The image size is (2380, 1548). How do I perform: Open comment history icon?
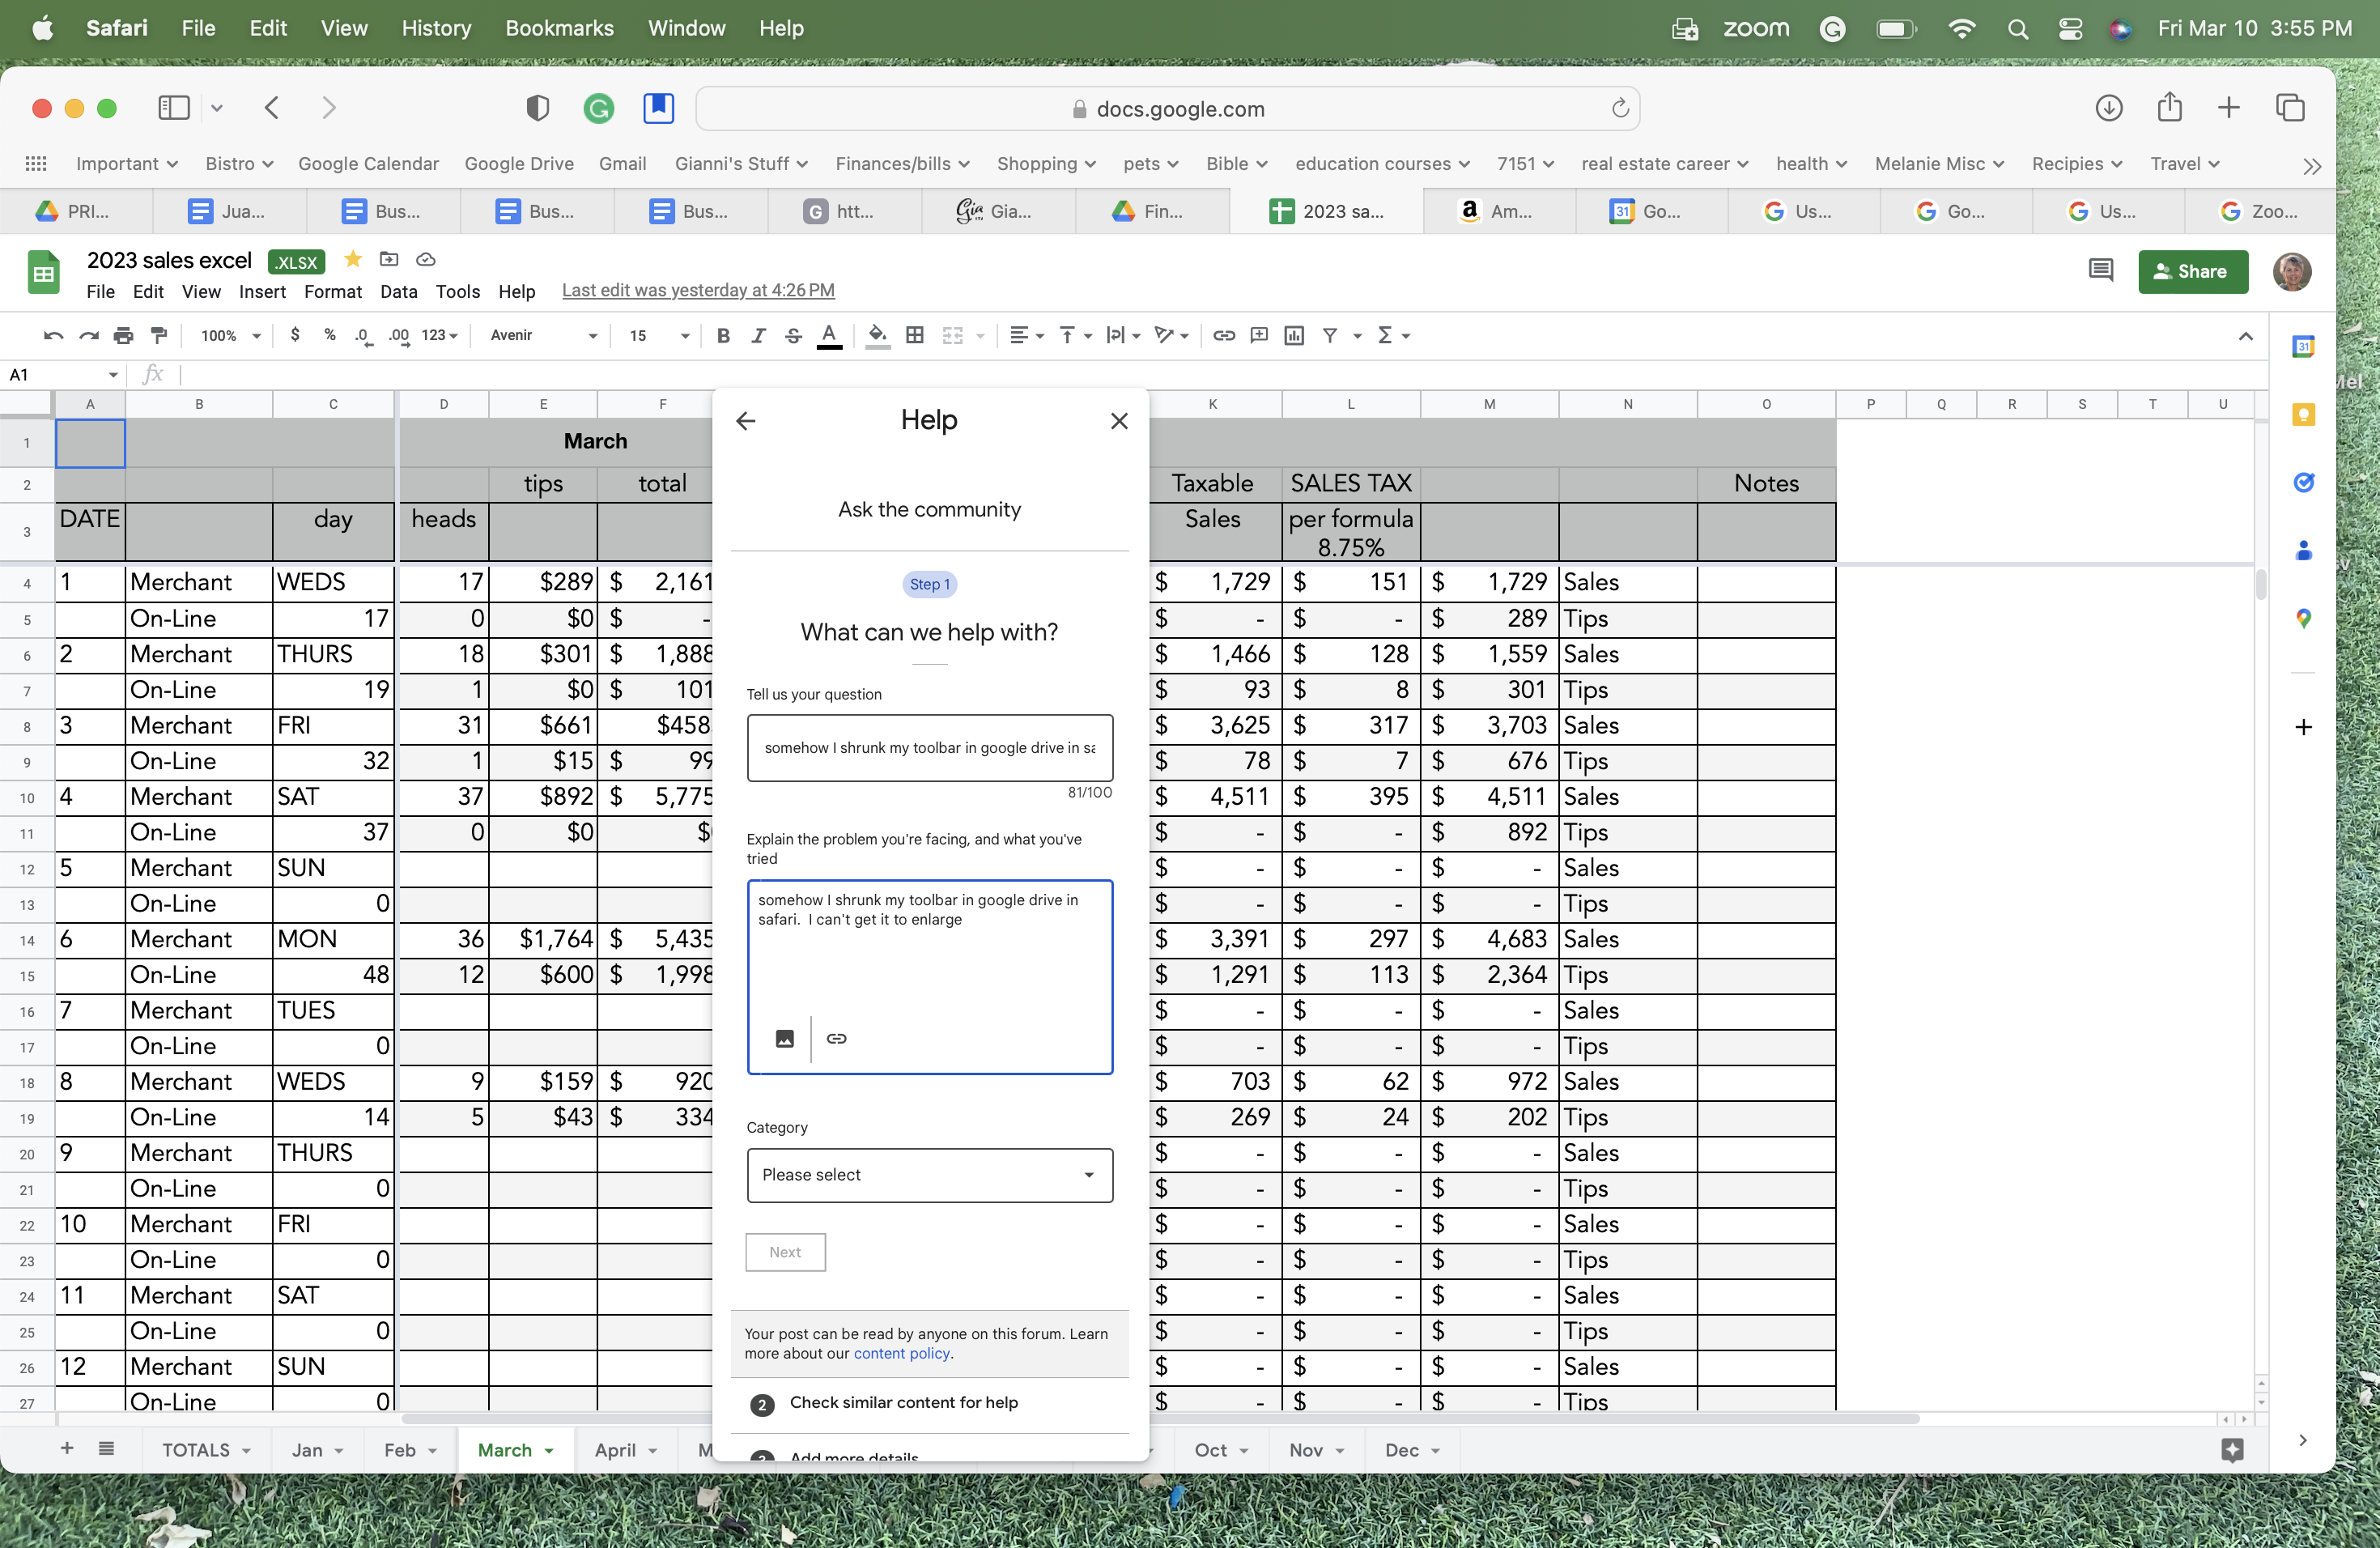[2100, 271]
